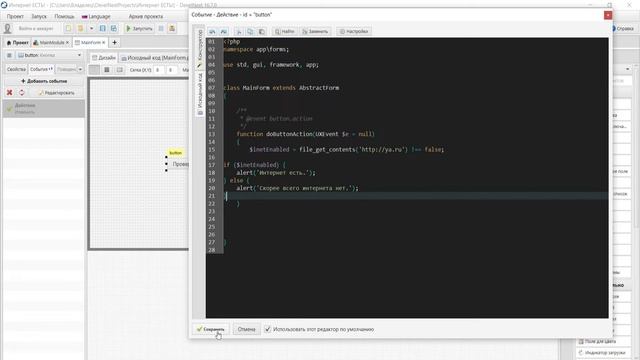The image size is (640, 360).
Task: Click the save-all icon in main toolbar
Action: pyautogui.click(x=114, y=29)
